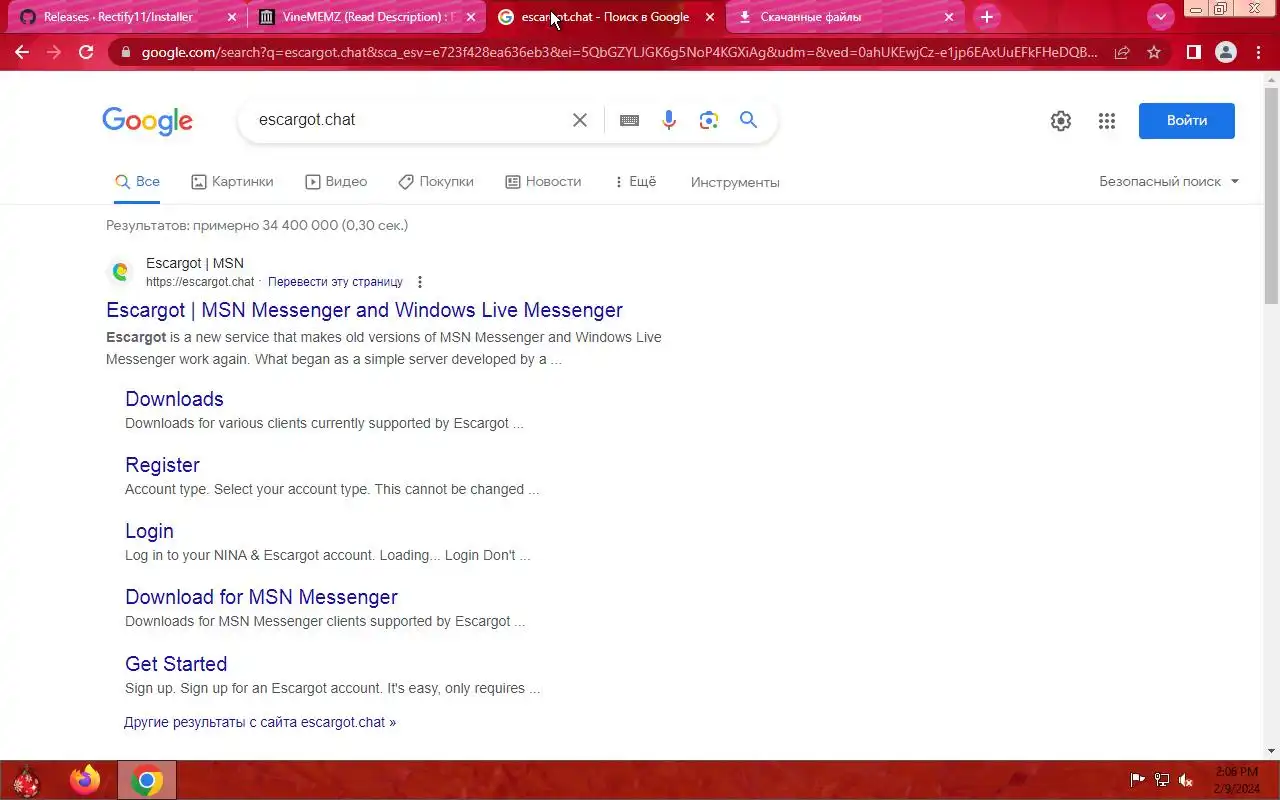Screen dimensions: 1280x800
Task: Open the on-screen keyboard input tool
Action: (629, 120)
